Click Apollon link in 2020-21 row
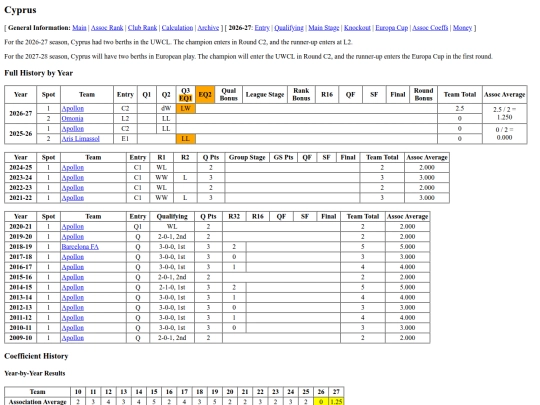 click(73, 227)
